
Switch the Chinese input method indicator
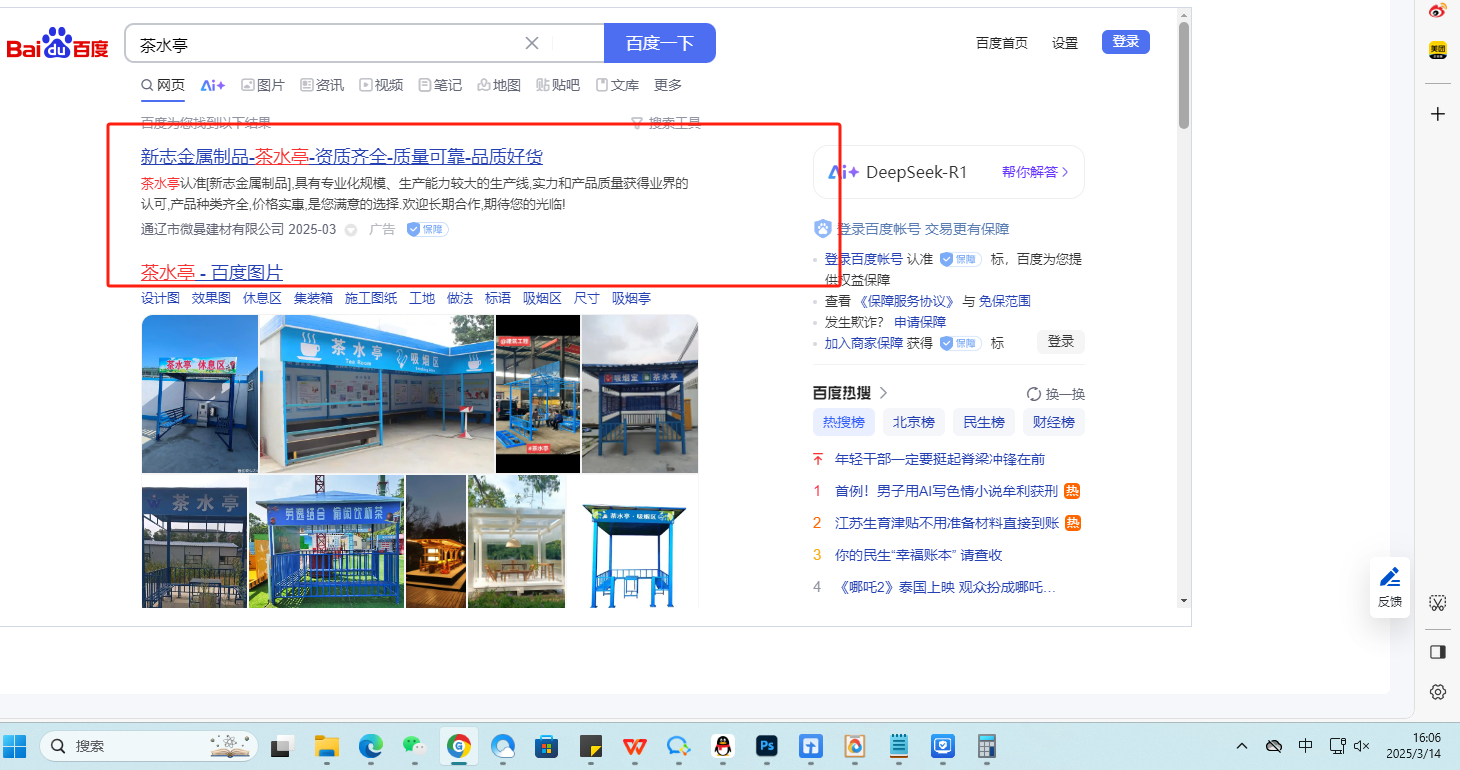click(x=1306, y=746)
